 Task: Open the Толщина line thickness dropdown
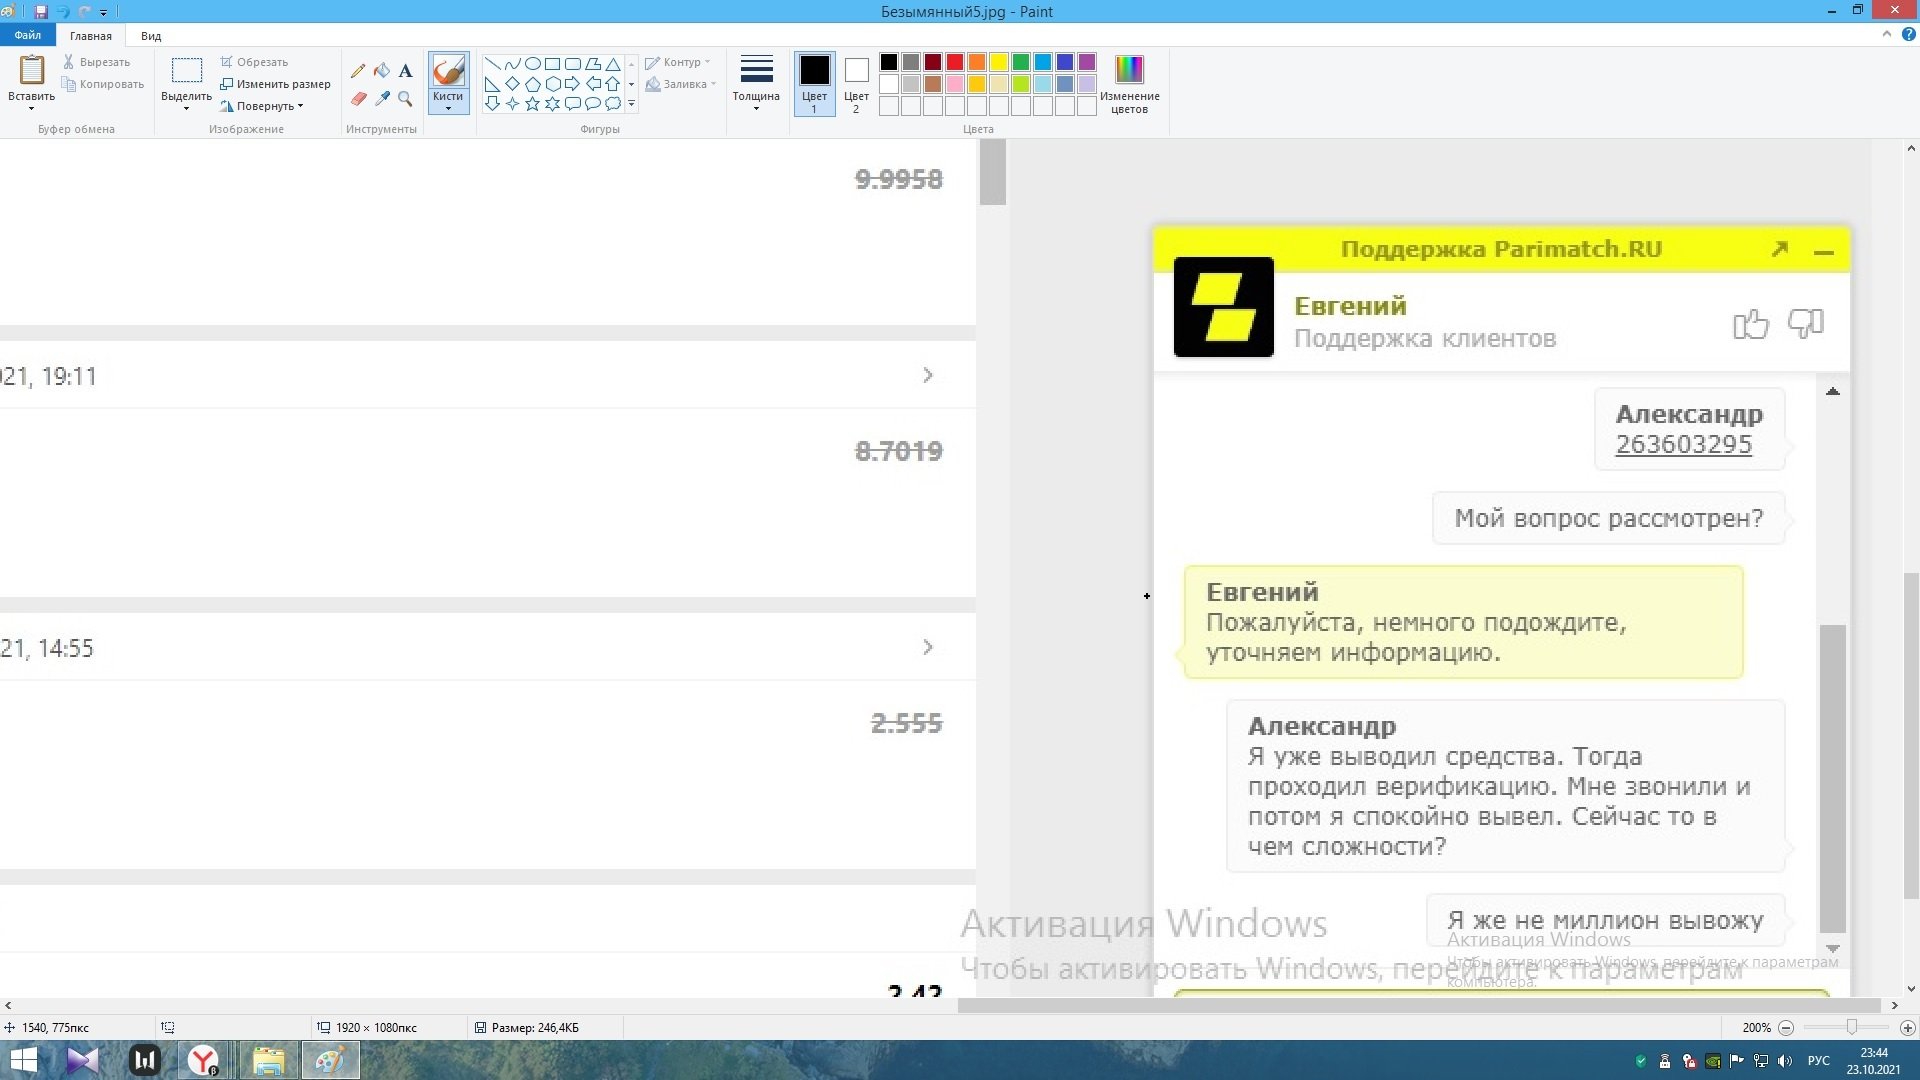point(756,83)
